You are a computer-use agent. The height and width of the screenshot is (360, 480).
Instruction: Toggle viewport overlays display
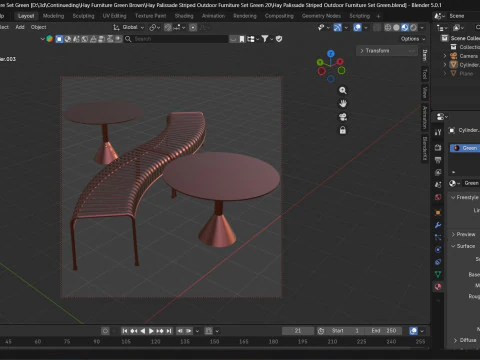click(x=357, y=27)
